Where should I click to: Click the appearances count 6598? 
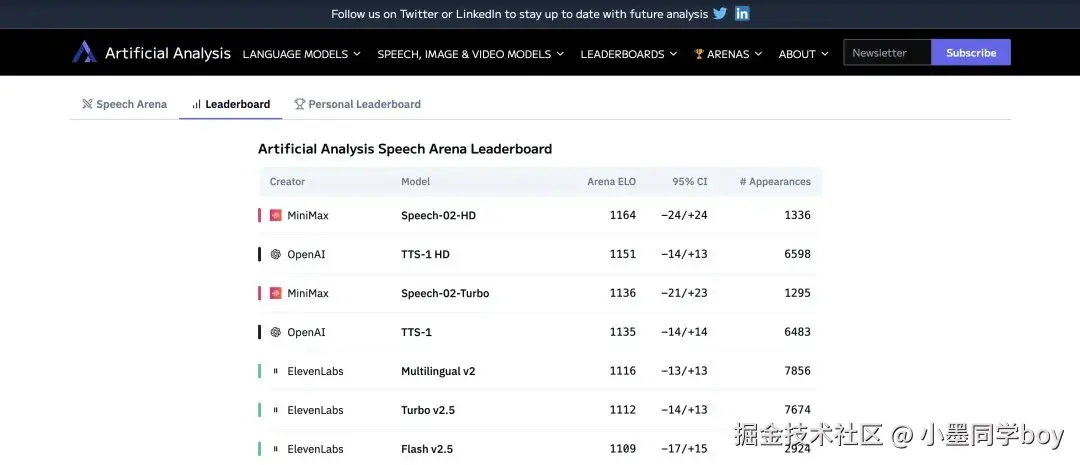(x=798, y=254)
